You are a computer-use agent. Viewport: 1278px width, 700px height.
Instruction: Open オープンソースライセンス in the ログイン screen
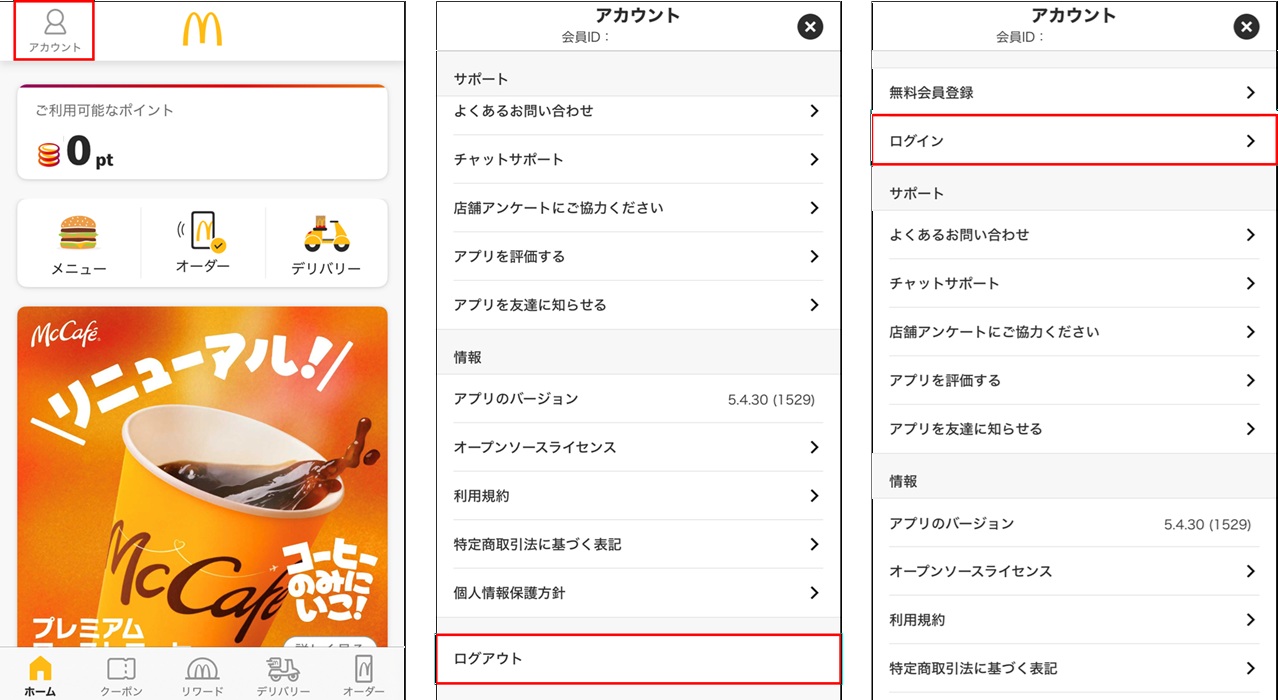(x=1074, y=571)
